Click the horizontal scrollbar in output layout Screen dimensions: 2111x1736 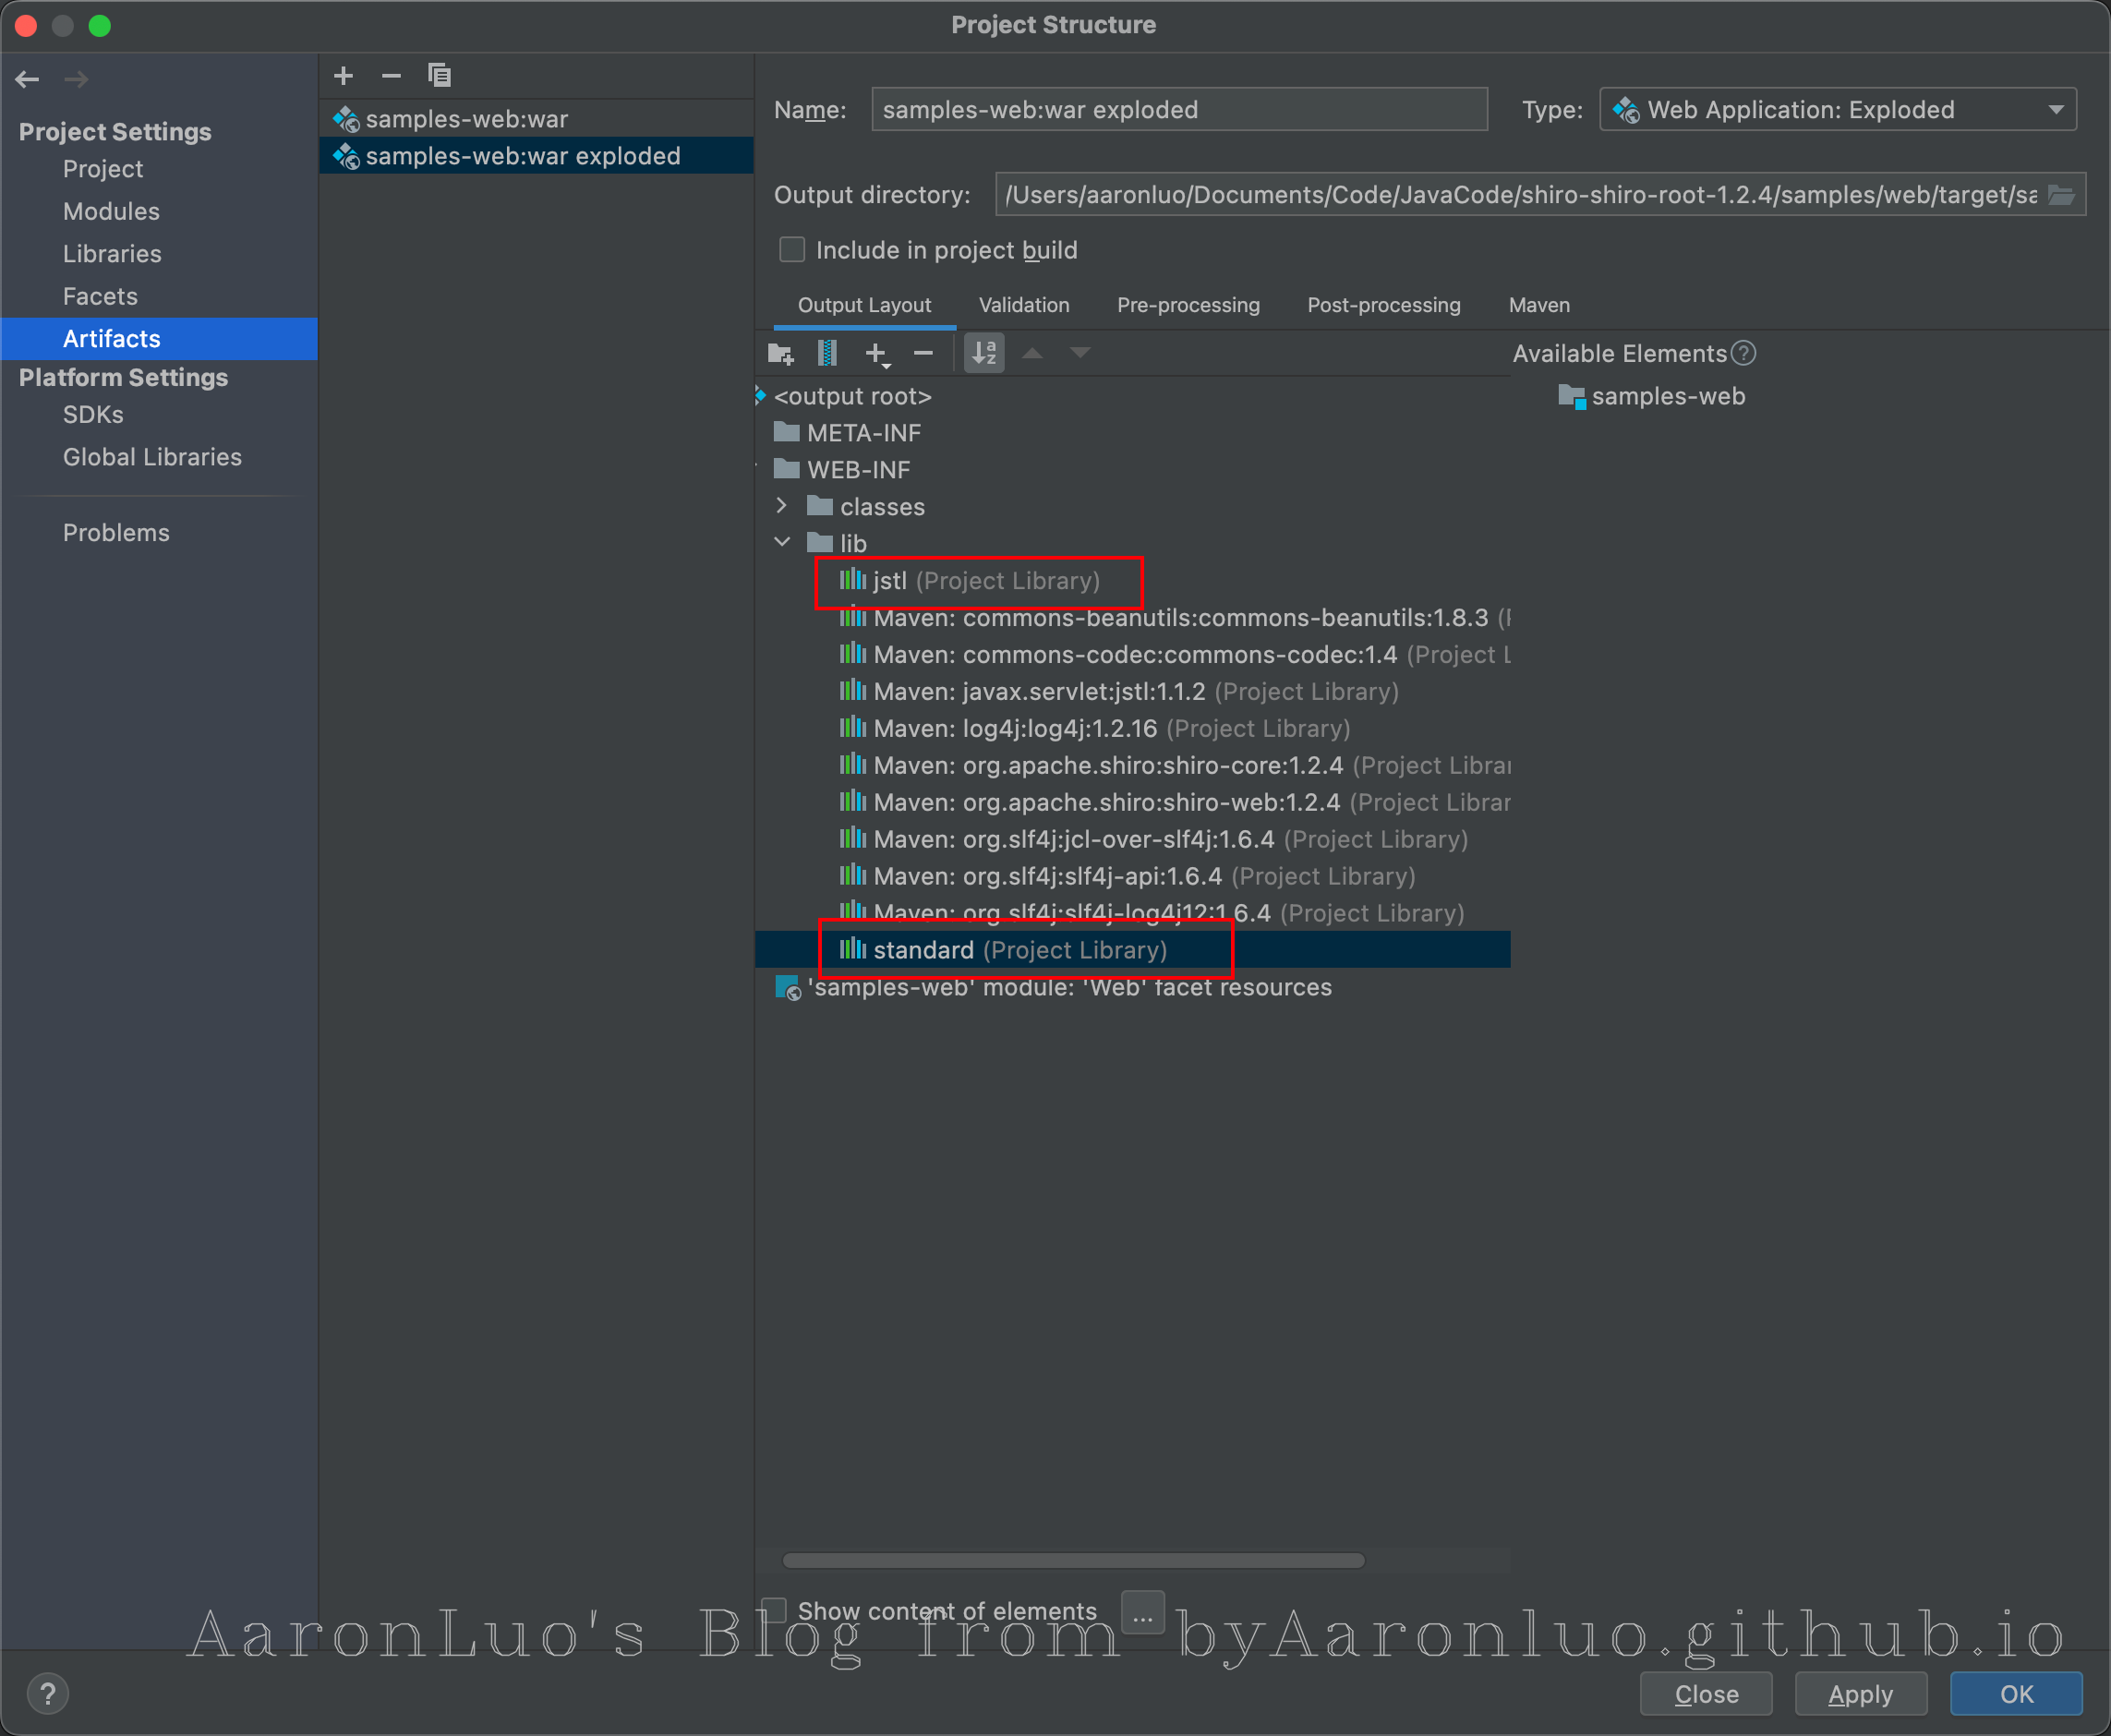coord(1073,1561)
